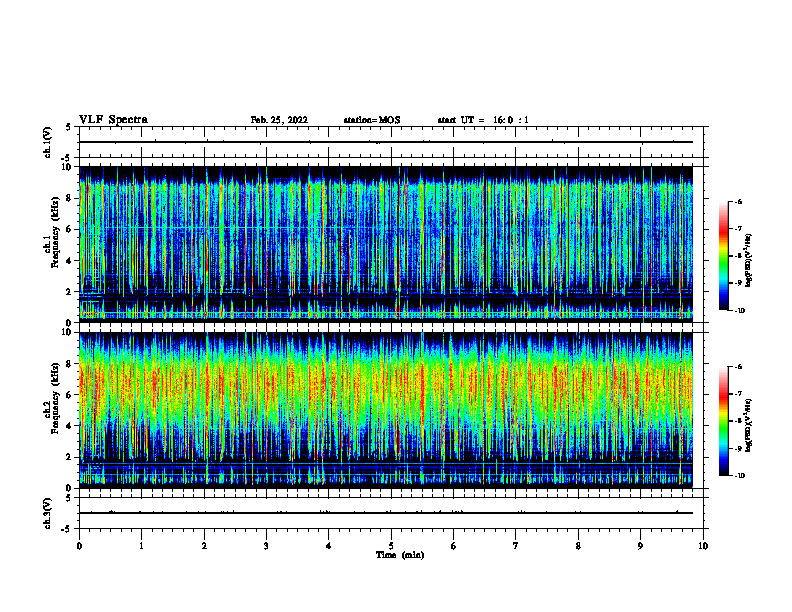Click the ch.1 spectrogram panel
Screen dimensions: 792x612
386,244
